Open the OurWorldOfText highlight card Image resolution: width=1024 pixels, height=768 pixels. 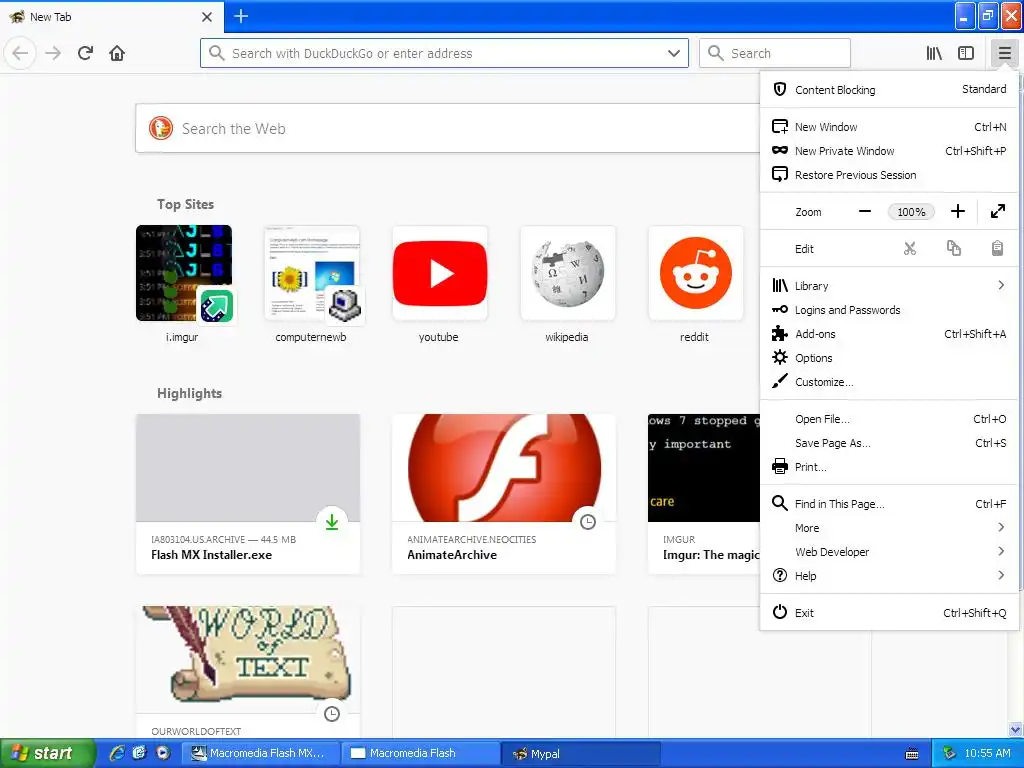tap(248, 671)
